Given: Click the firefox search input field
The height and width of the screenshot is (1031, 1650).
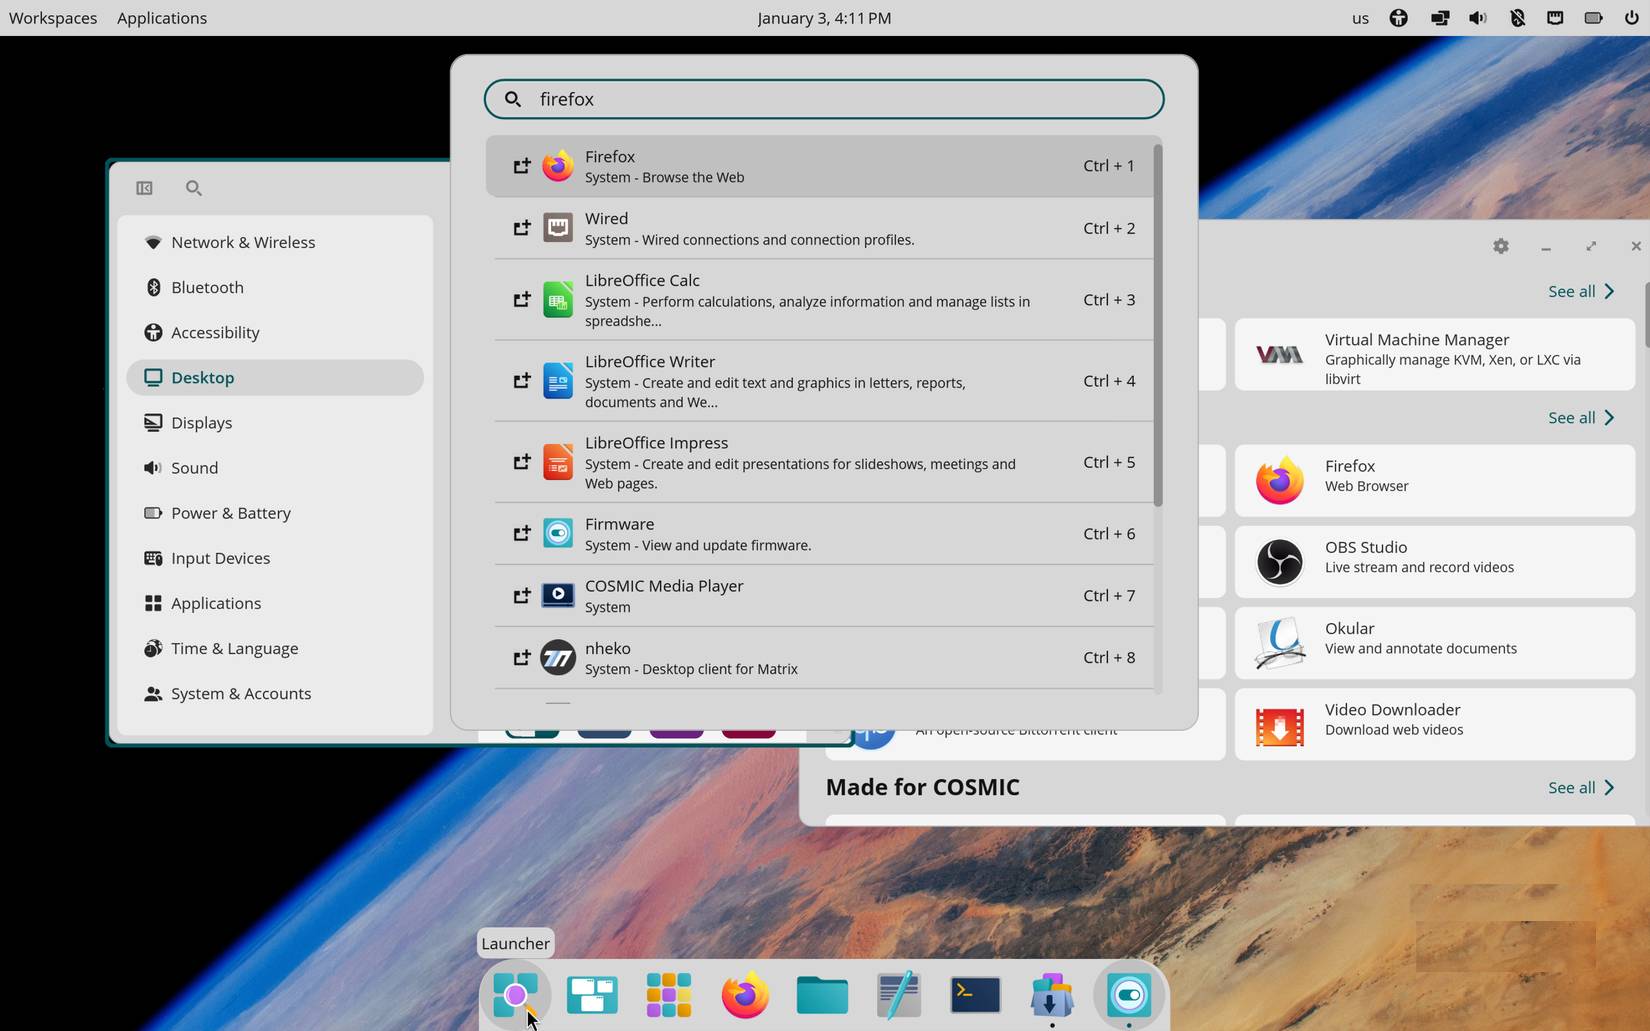Looking at the screenshot, I should tap(824, 99).
